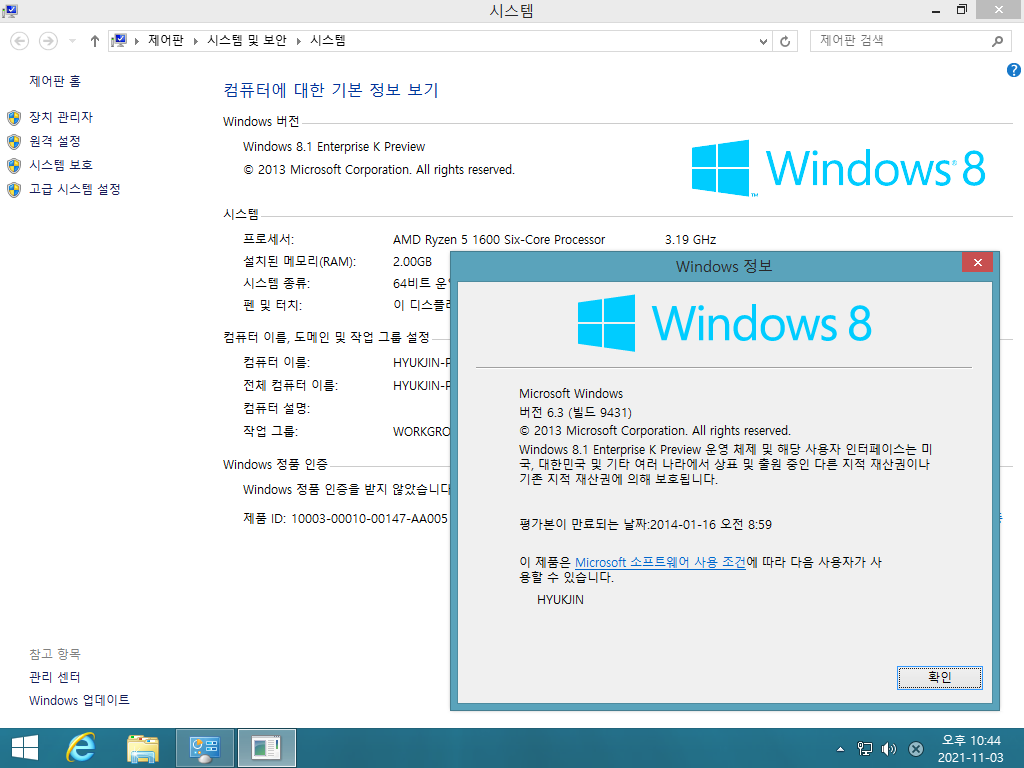Screen dimensions: 1024x768
Task: Click 확인 button in Windows 정보 dialog
Action: pyautogui.click(x=939, y=677)
